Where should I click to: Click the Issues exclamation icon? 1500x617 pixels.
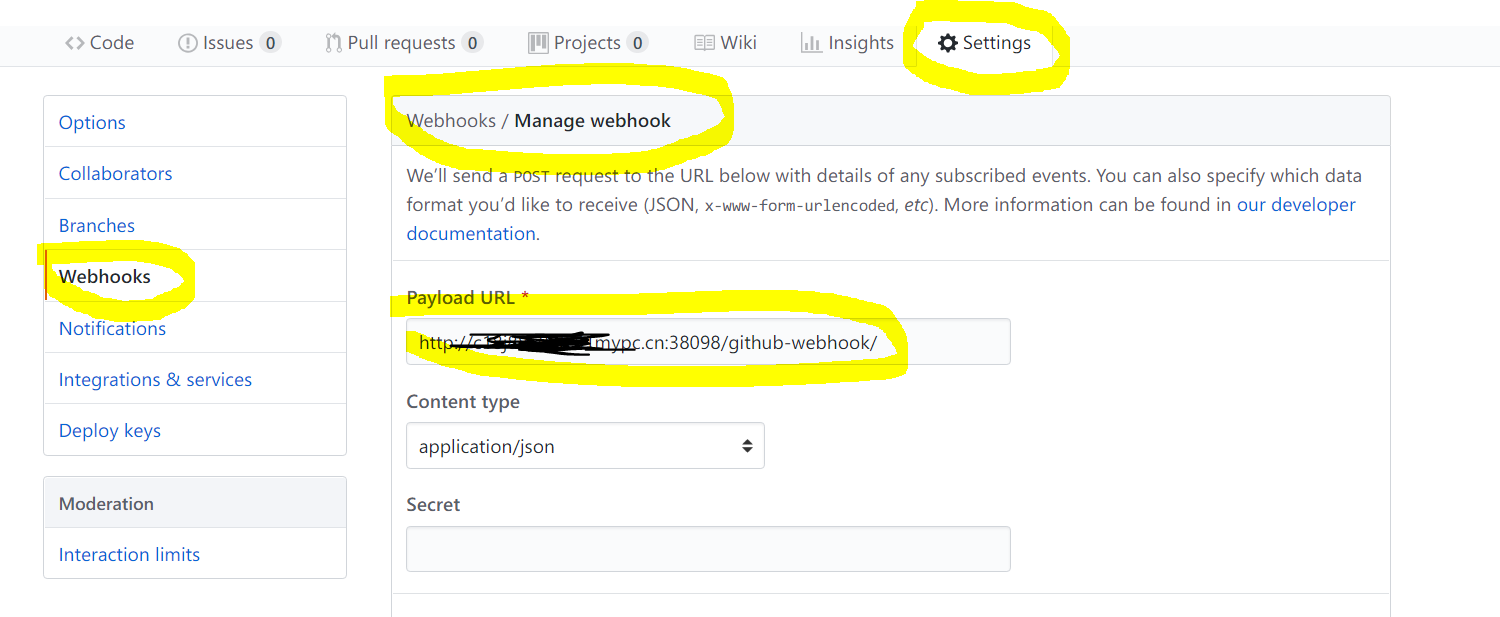[x=187, y=43]
